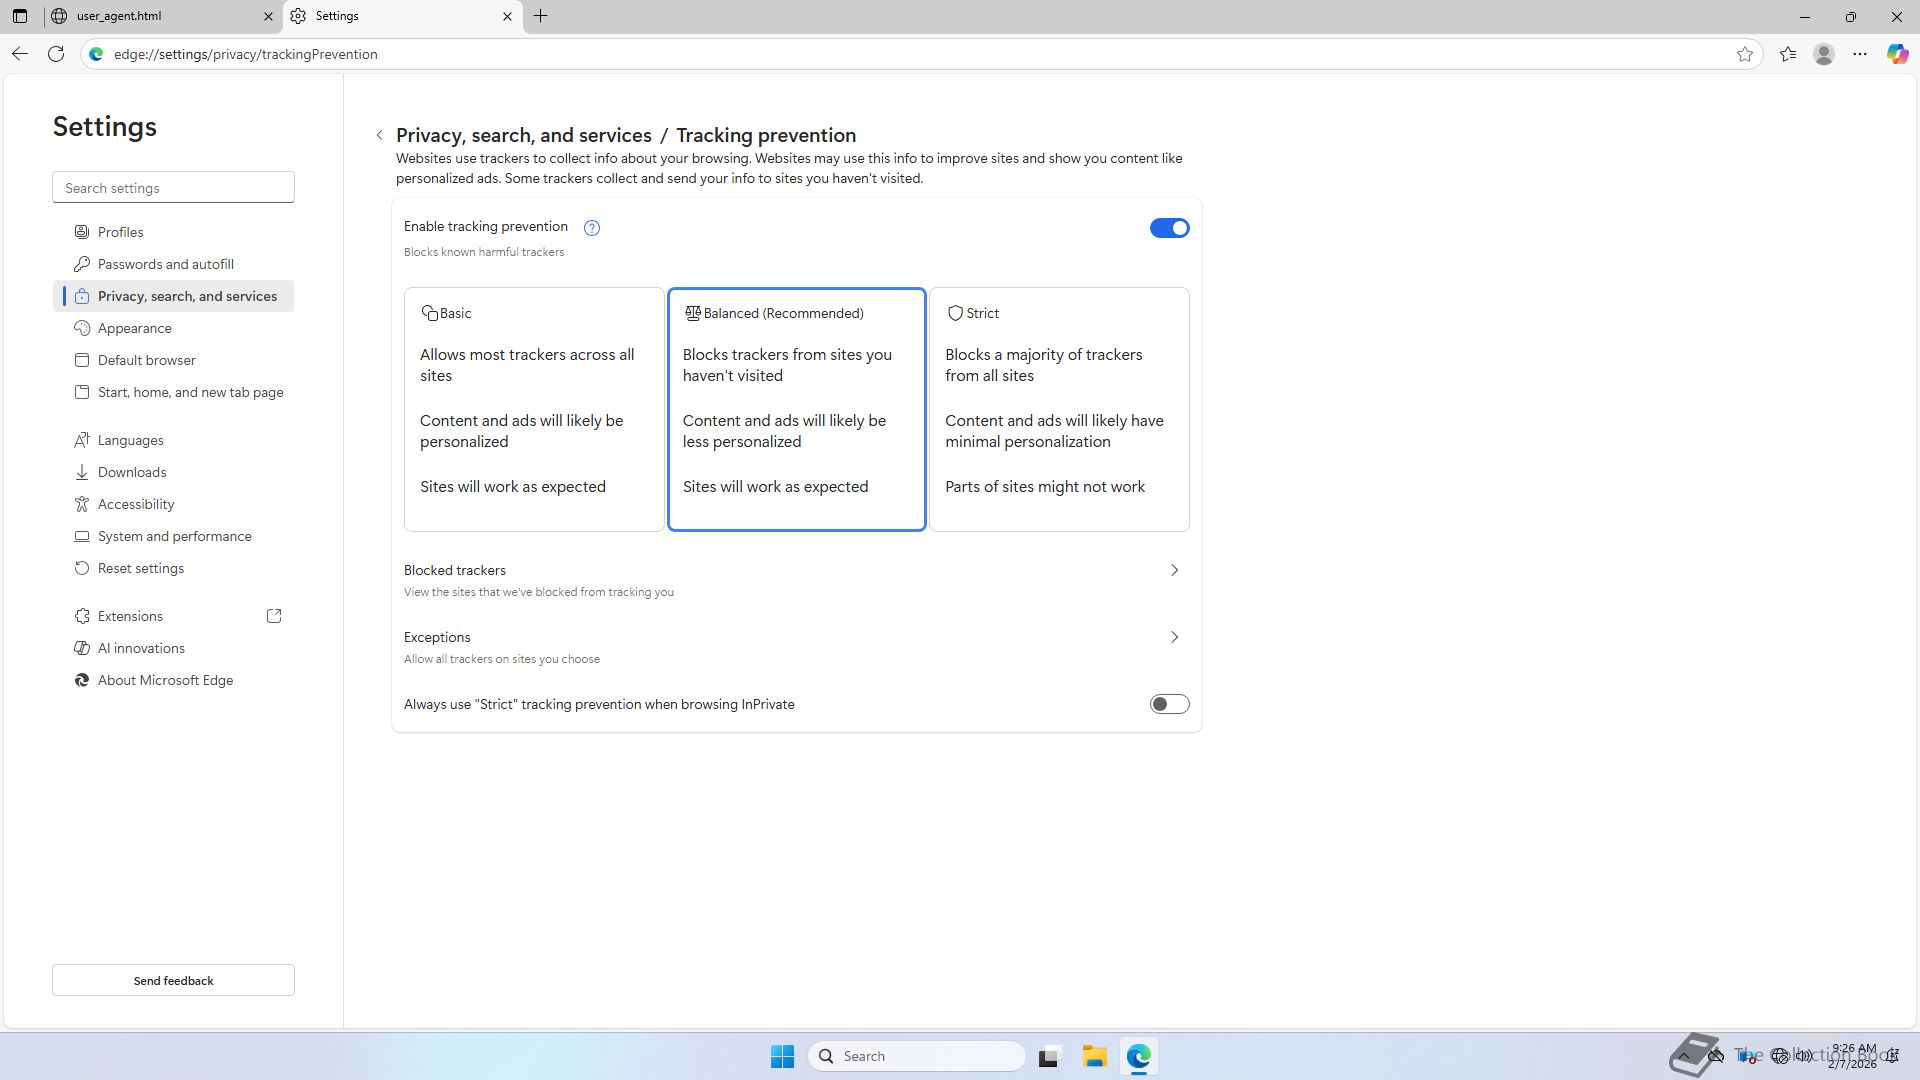Add page to favorites star icon
Image resolution: width=1920 pixels, height=1080 pixels.
pos(1745,54)
